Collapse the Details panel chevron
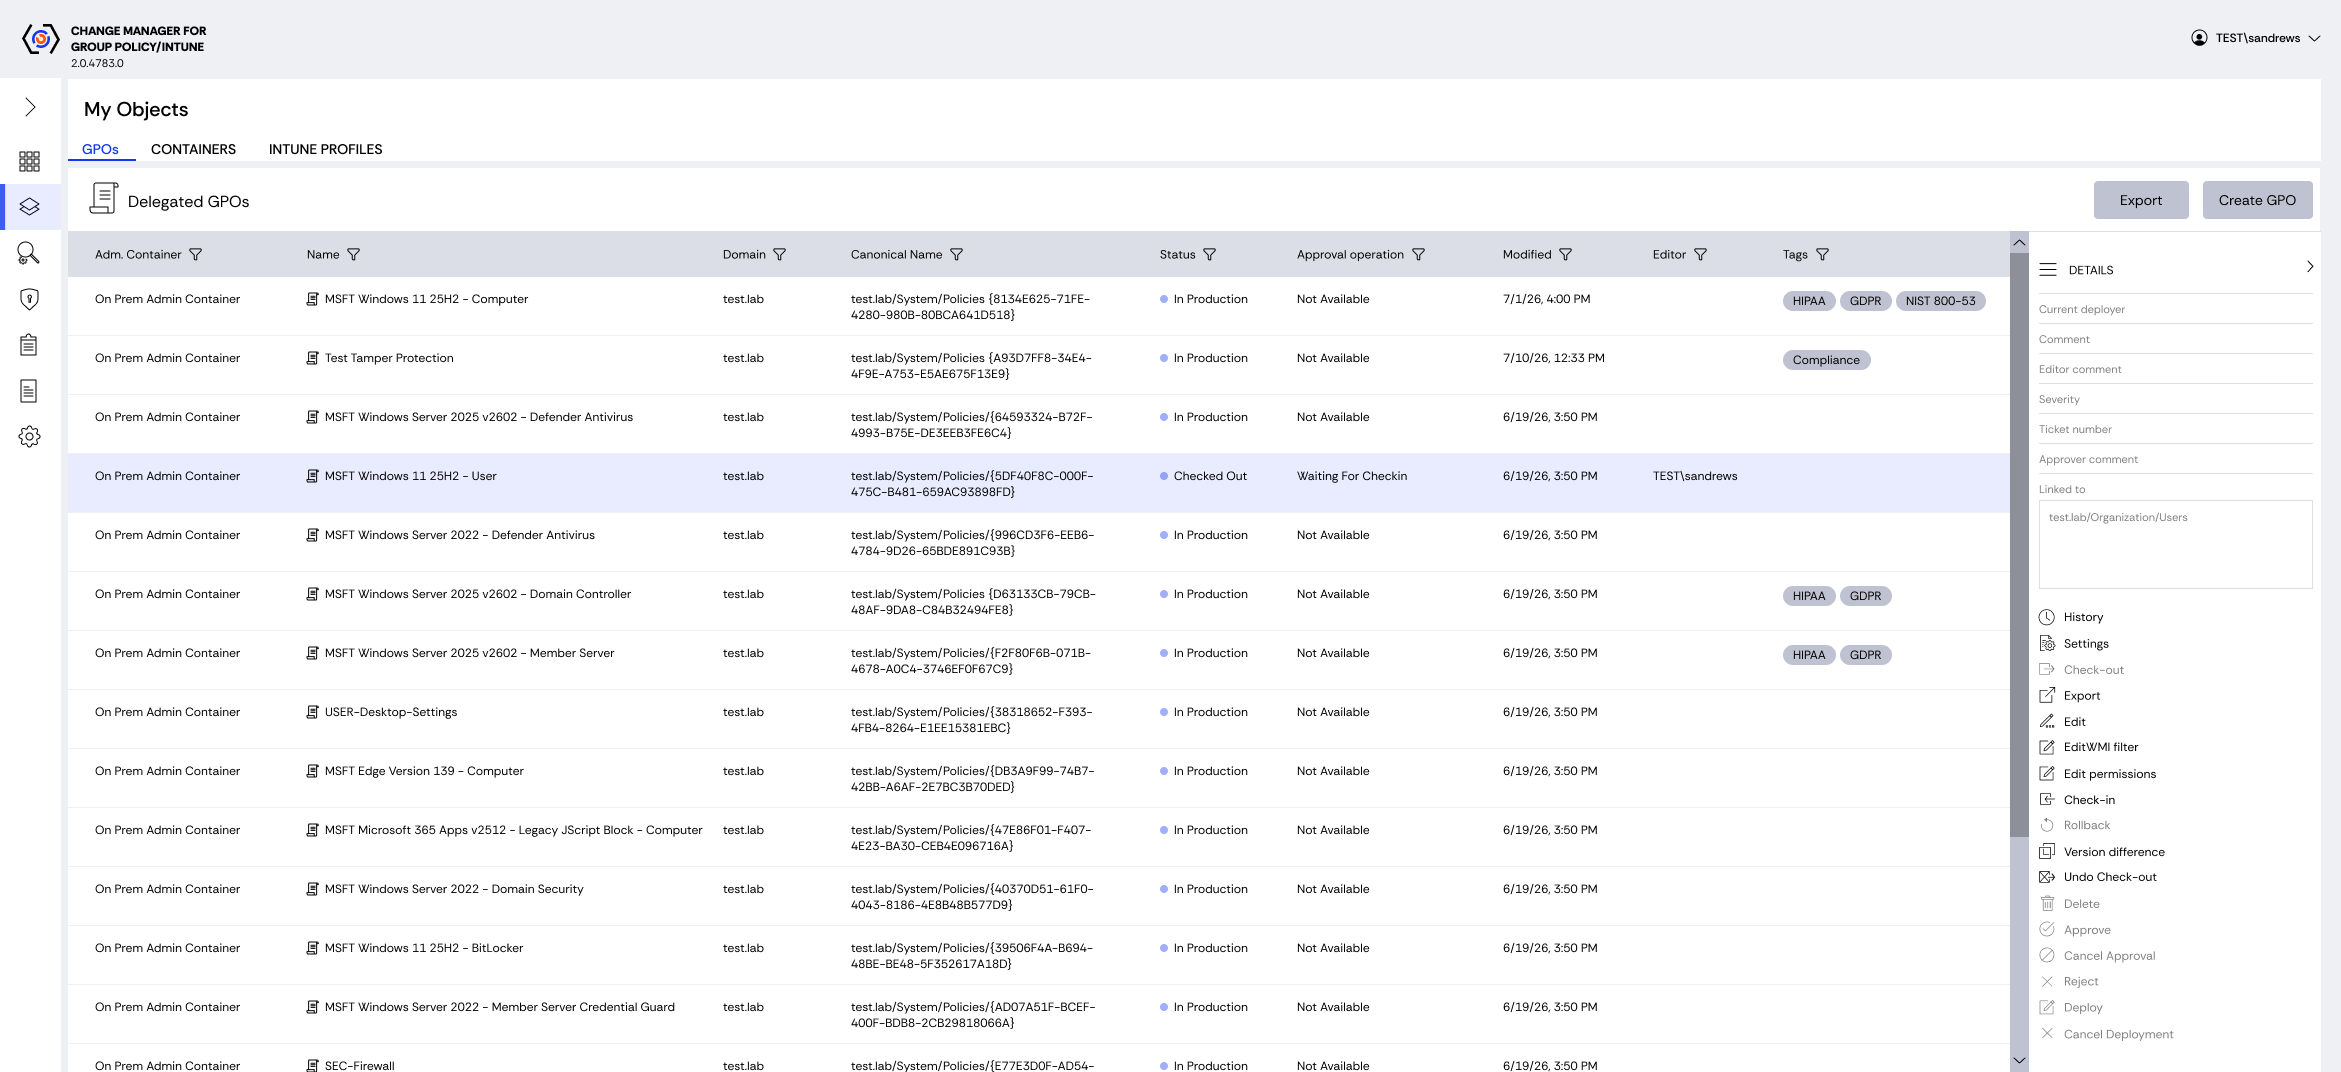This screenshot has height=1072, width=2341. (2310, 267)
